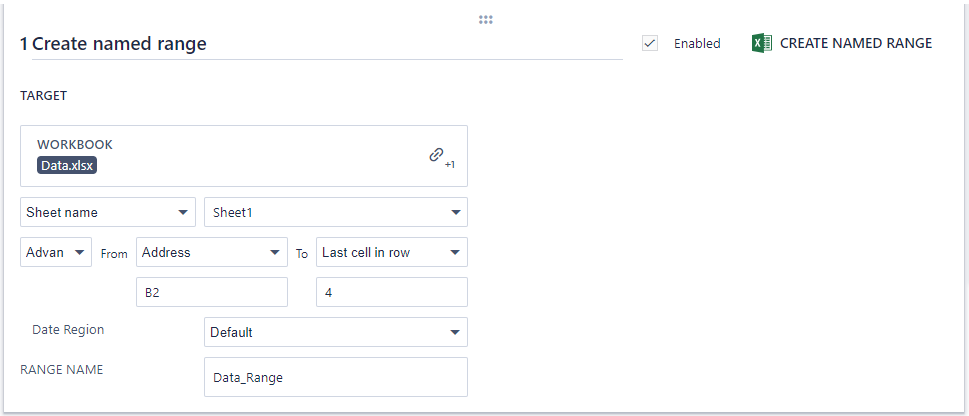Viewport: 969px width, 416px height.
Task: Click the CREATE NAMED RANGE label
Action: point(856,44)
